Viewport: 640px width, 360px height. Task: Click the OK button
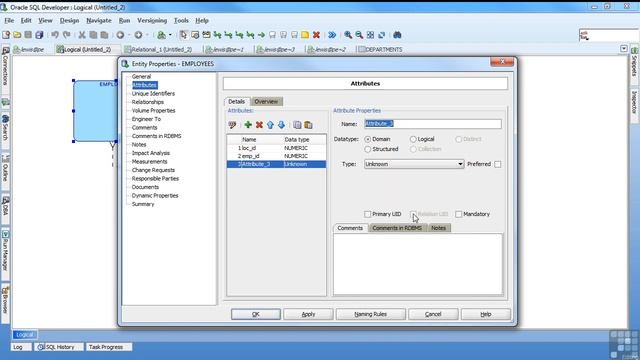(256, 314)
